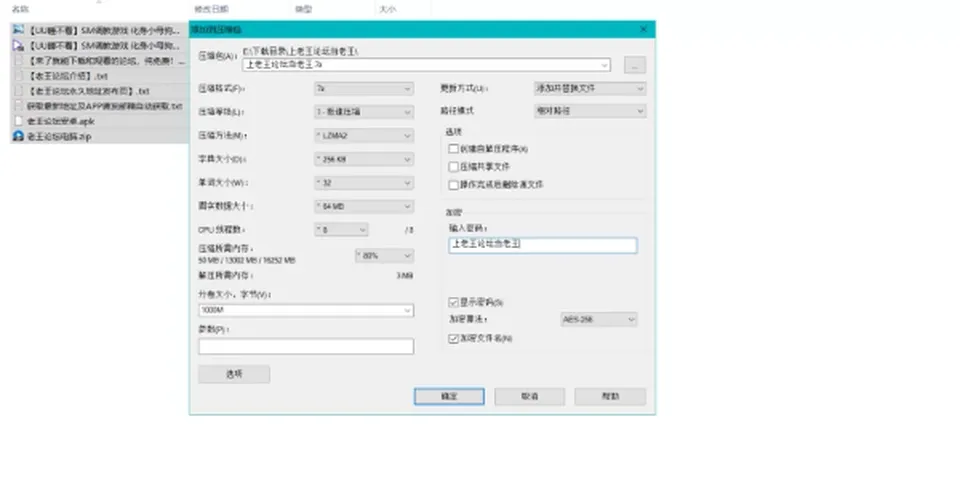Select the file 【老王论坛介绍】.txt
Viewport: 960px width, 502px height.
pyautogui.click(x=67, y=76)
